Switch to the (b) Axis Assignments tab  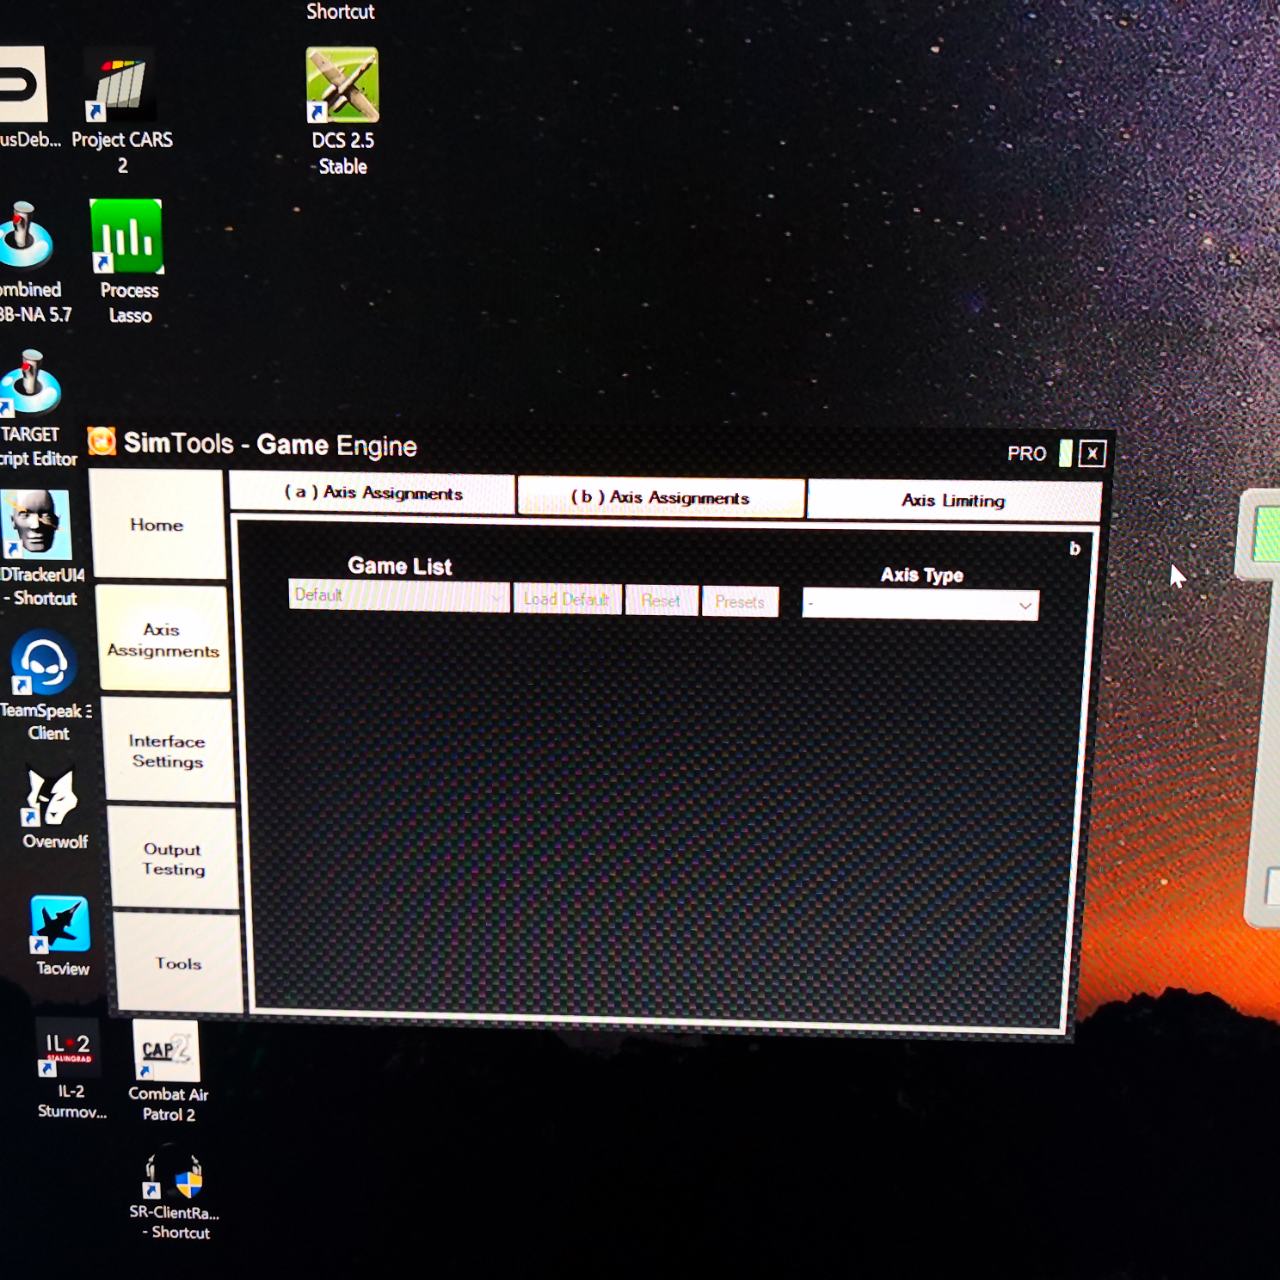pyautogui.click(x=661, y=497)
